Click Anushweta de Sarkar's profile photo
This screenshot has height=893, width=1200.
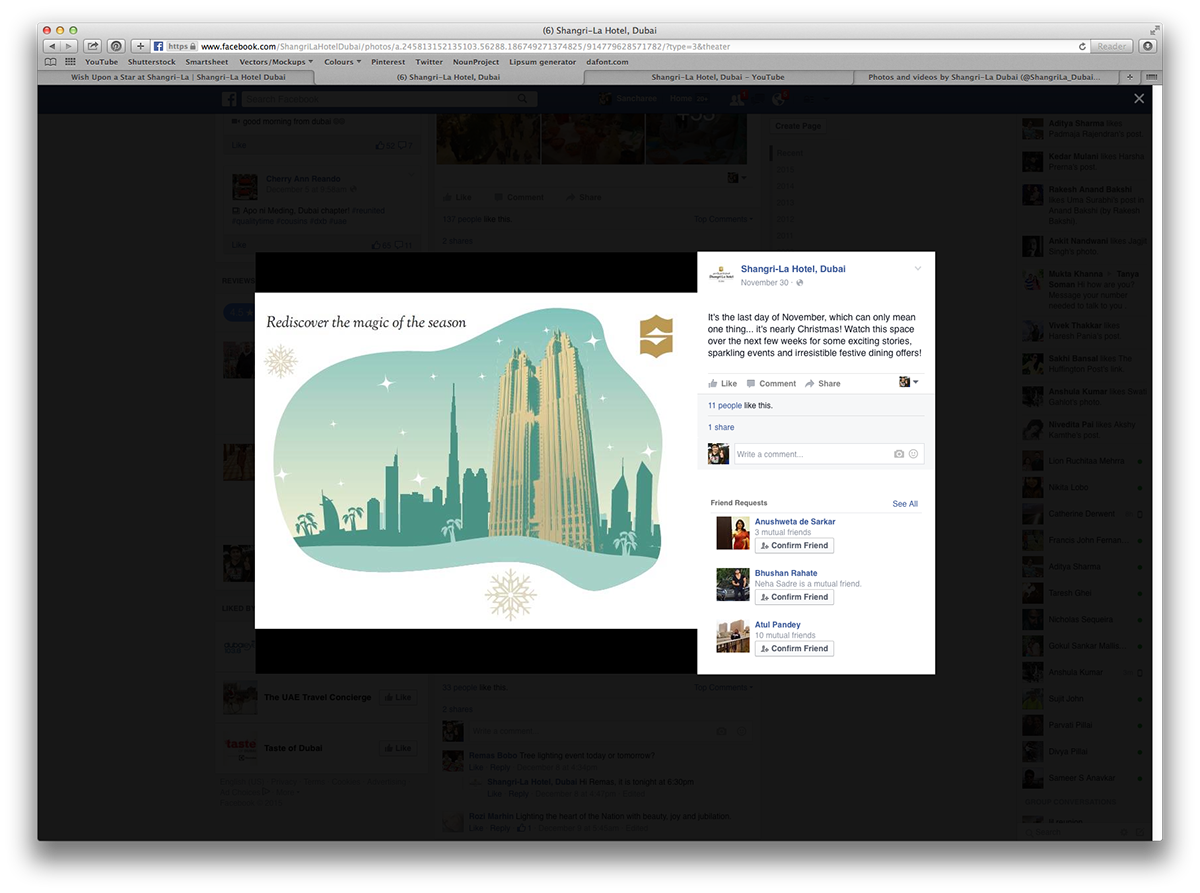tap(733, 533)
